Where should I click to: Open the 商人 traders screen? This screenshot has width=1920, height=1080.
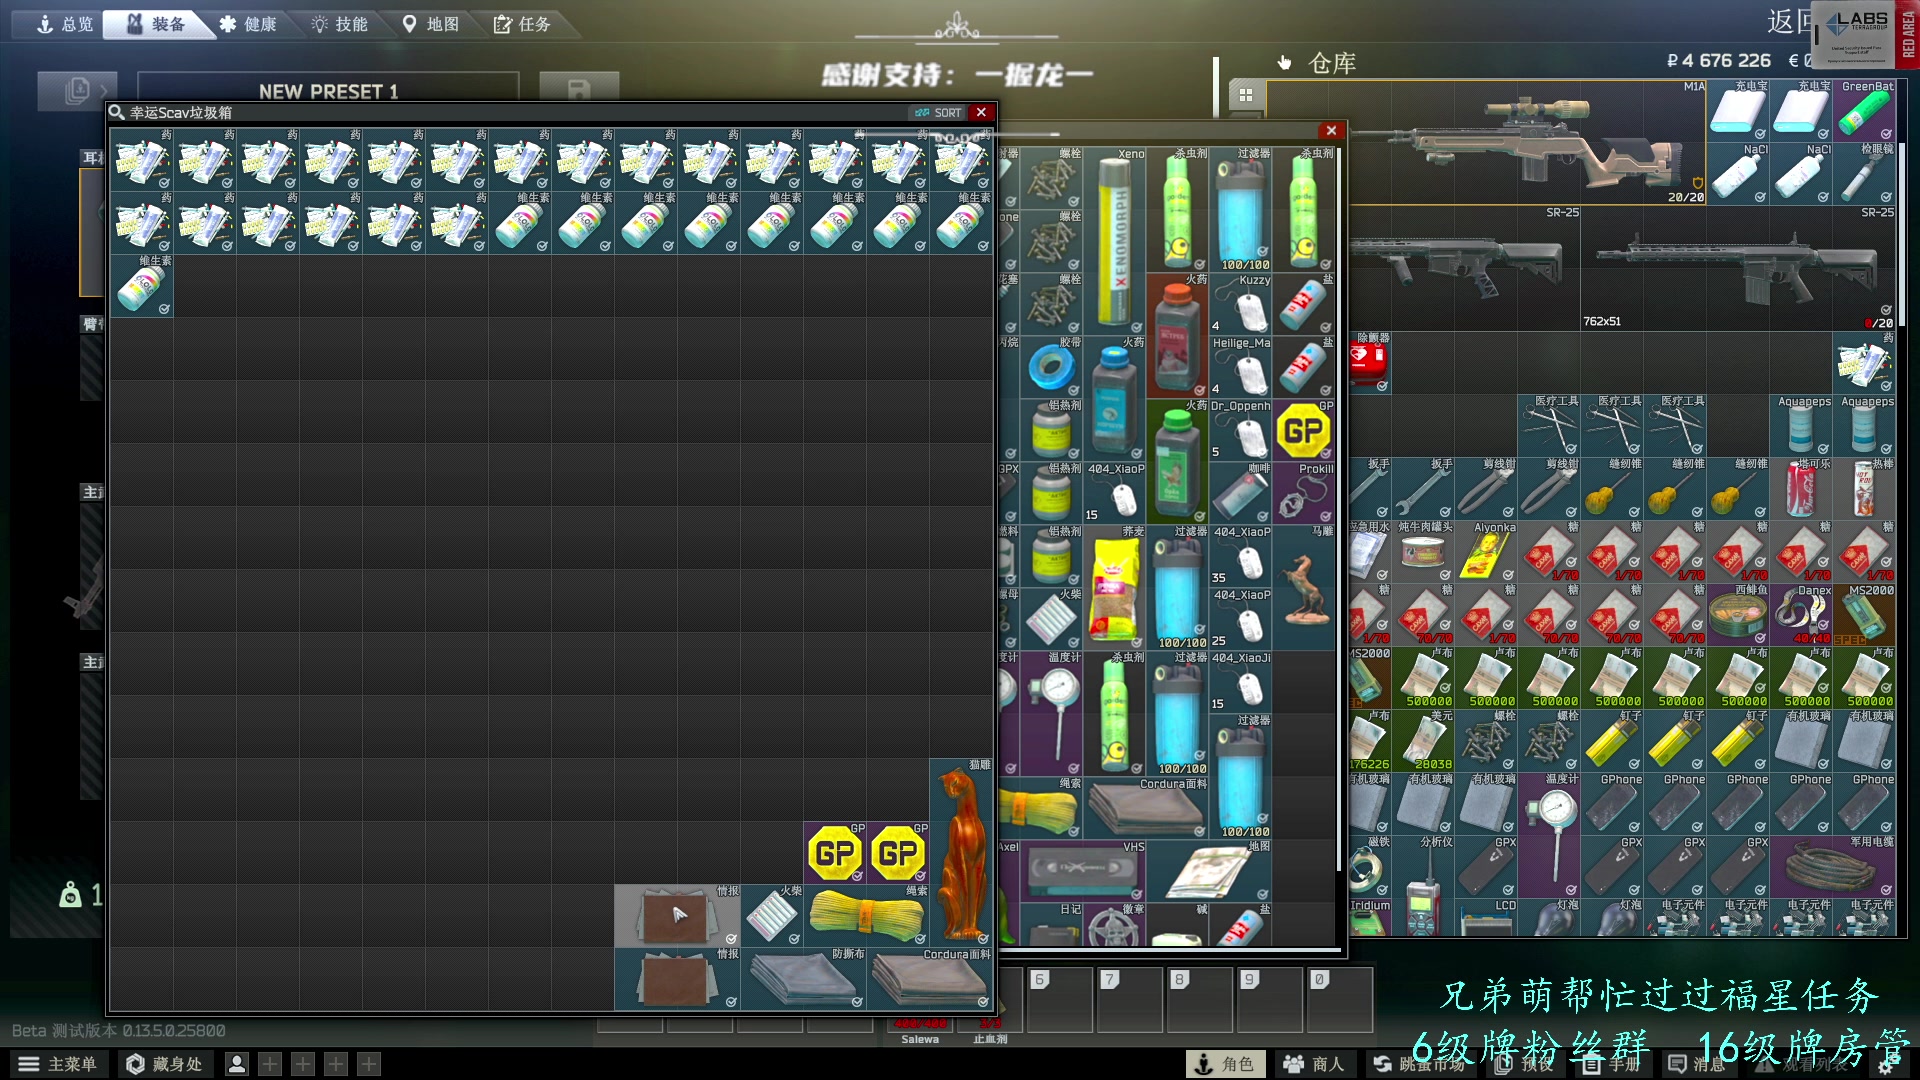coord(1313,1064)
